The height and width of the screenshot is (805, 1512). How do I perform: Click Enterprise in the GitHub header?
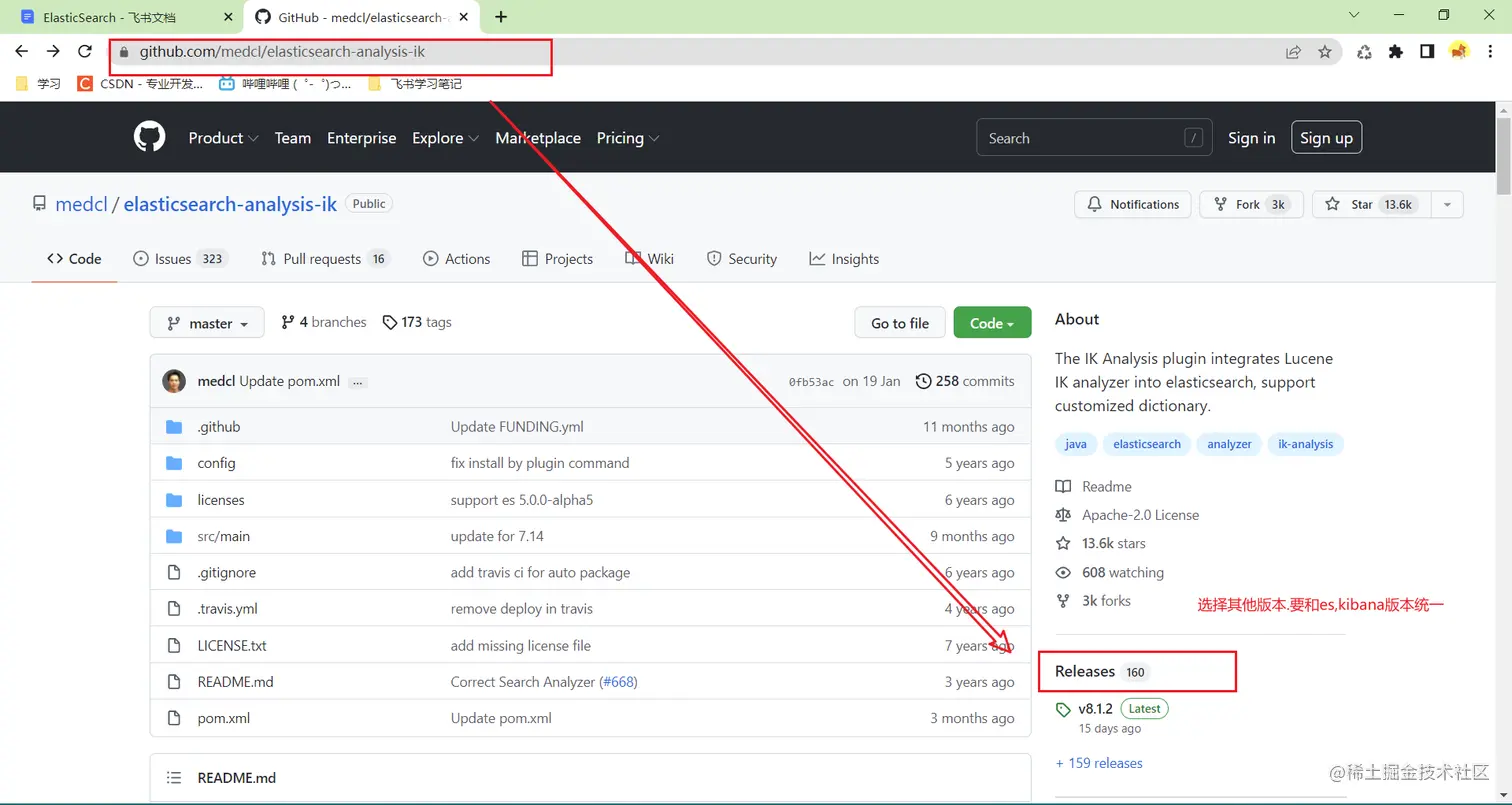click(x=361, y=138)
